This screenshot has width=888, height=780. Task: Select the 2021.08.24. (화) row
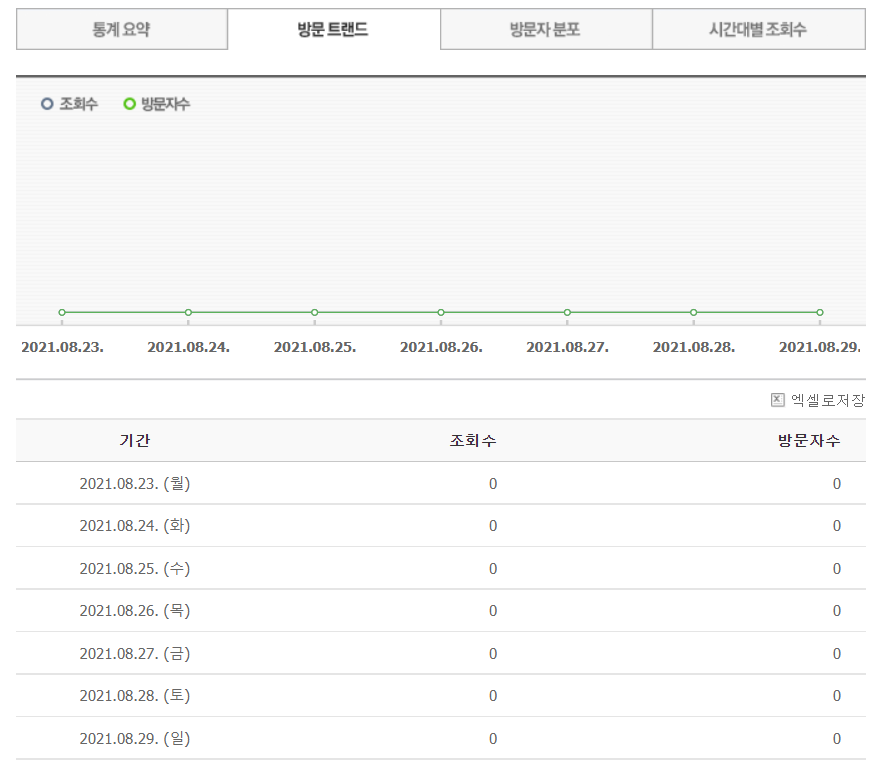tap(441, 526)
